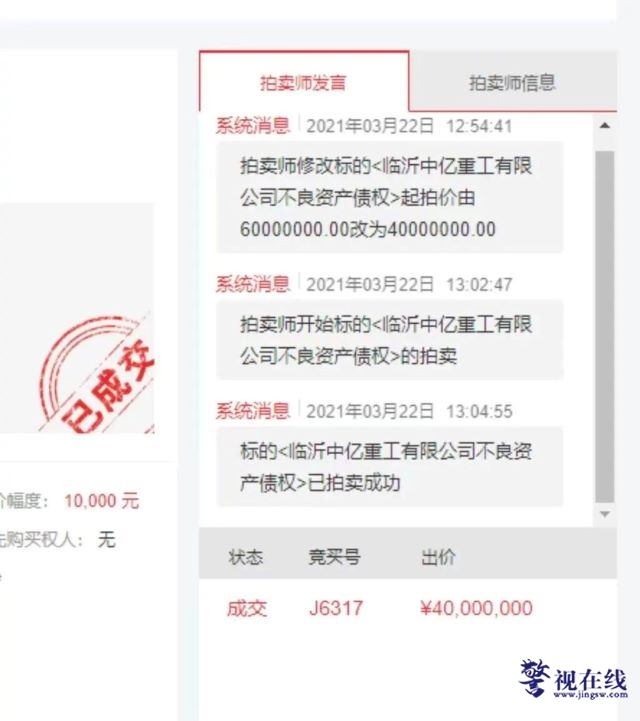Click the first 系统消息 label
The width and height of the screenshot is (640, 721).
tap(253, 126)
